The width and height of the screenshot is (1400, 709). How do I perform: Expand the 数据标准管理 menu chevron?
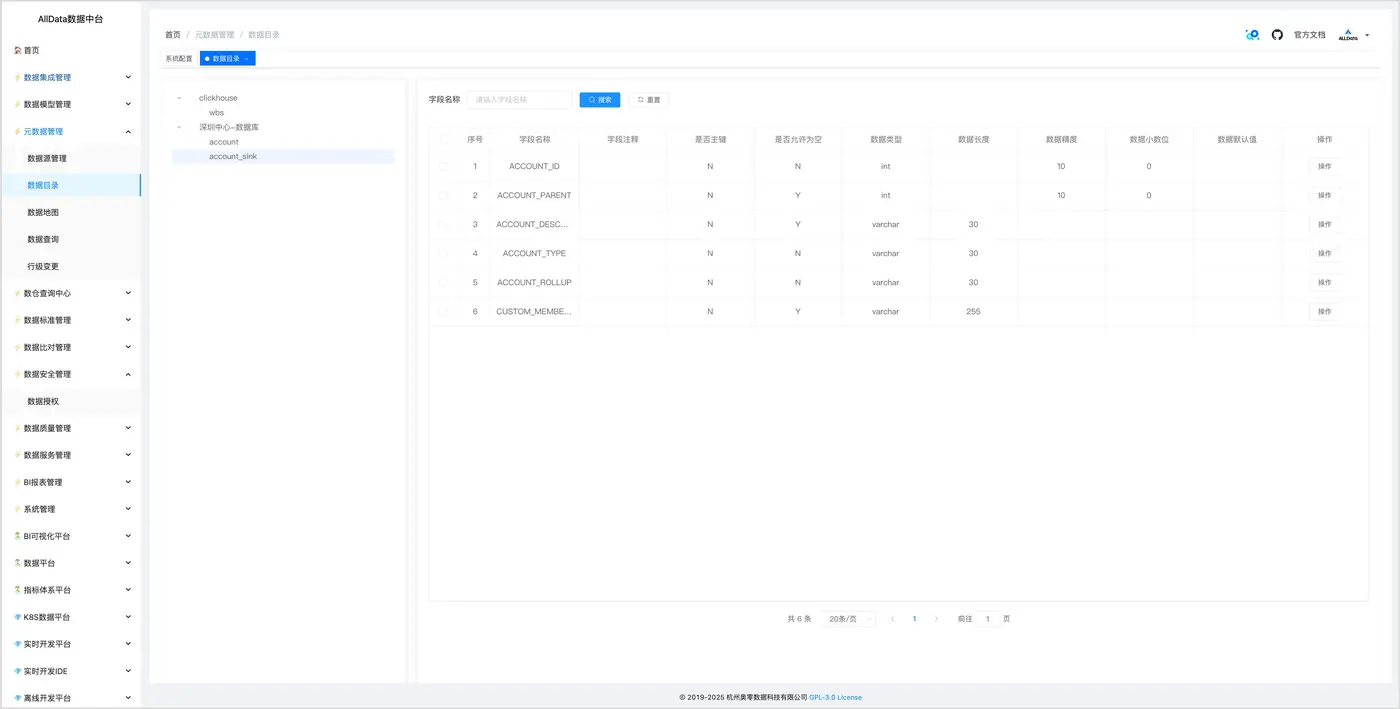coord(128,320)
